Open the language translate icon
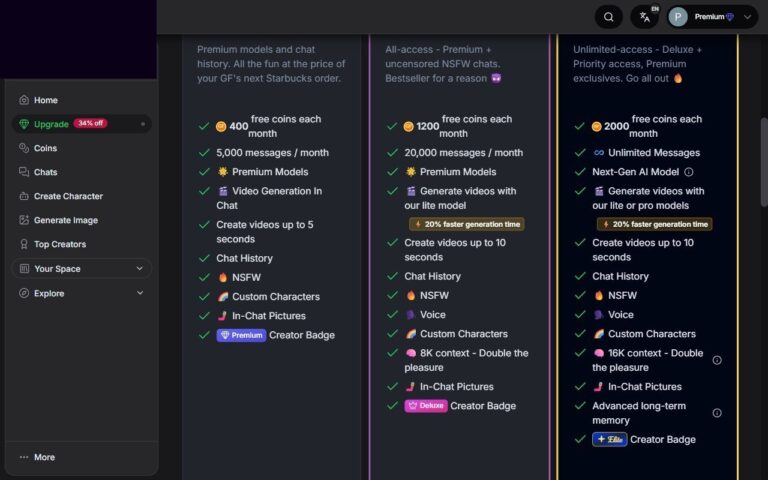768x480 pixels. (x=643, y=17)
